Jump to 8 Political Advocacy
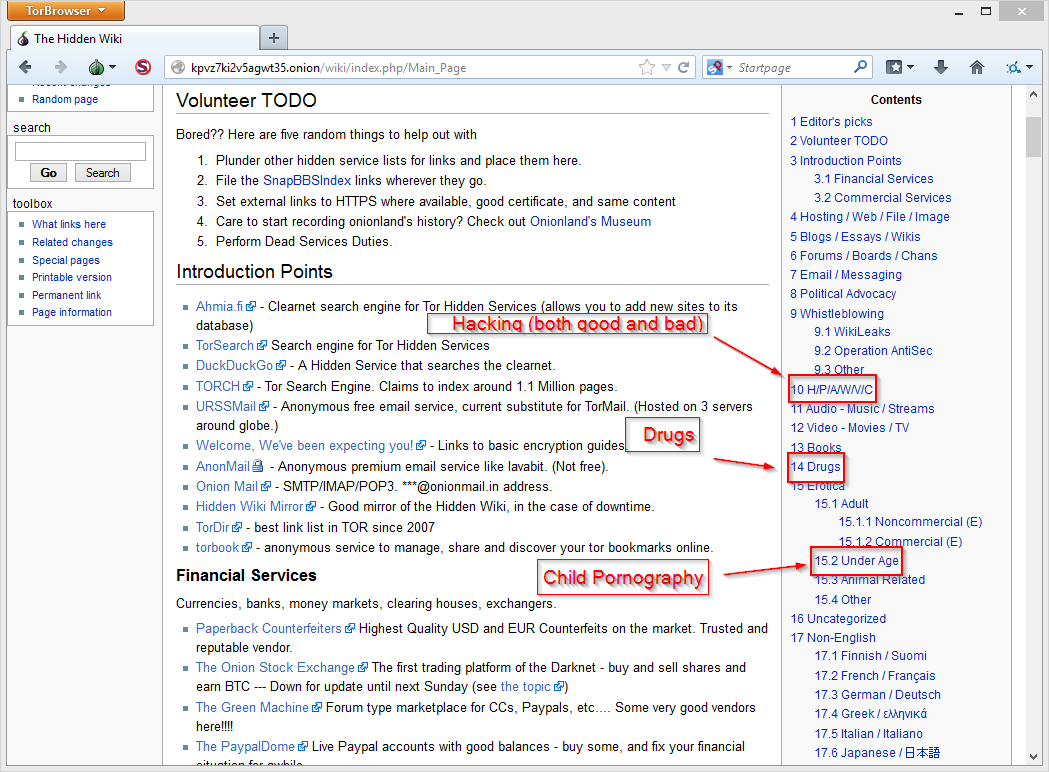Screen dimensions: 1049x772 843,294
